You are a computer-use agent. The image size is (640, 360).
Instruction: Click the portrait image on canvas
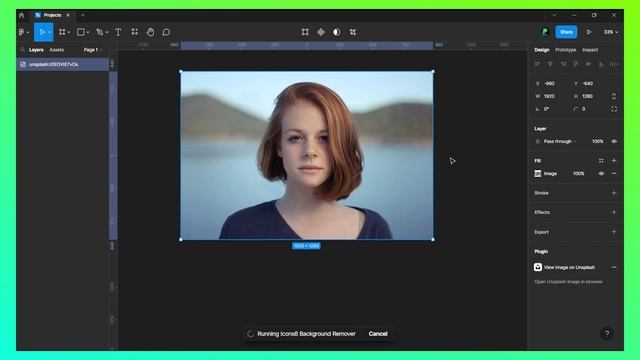[307, 156]
